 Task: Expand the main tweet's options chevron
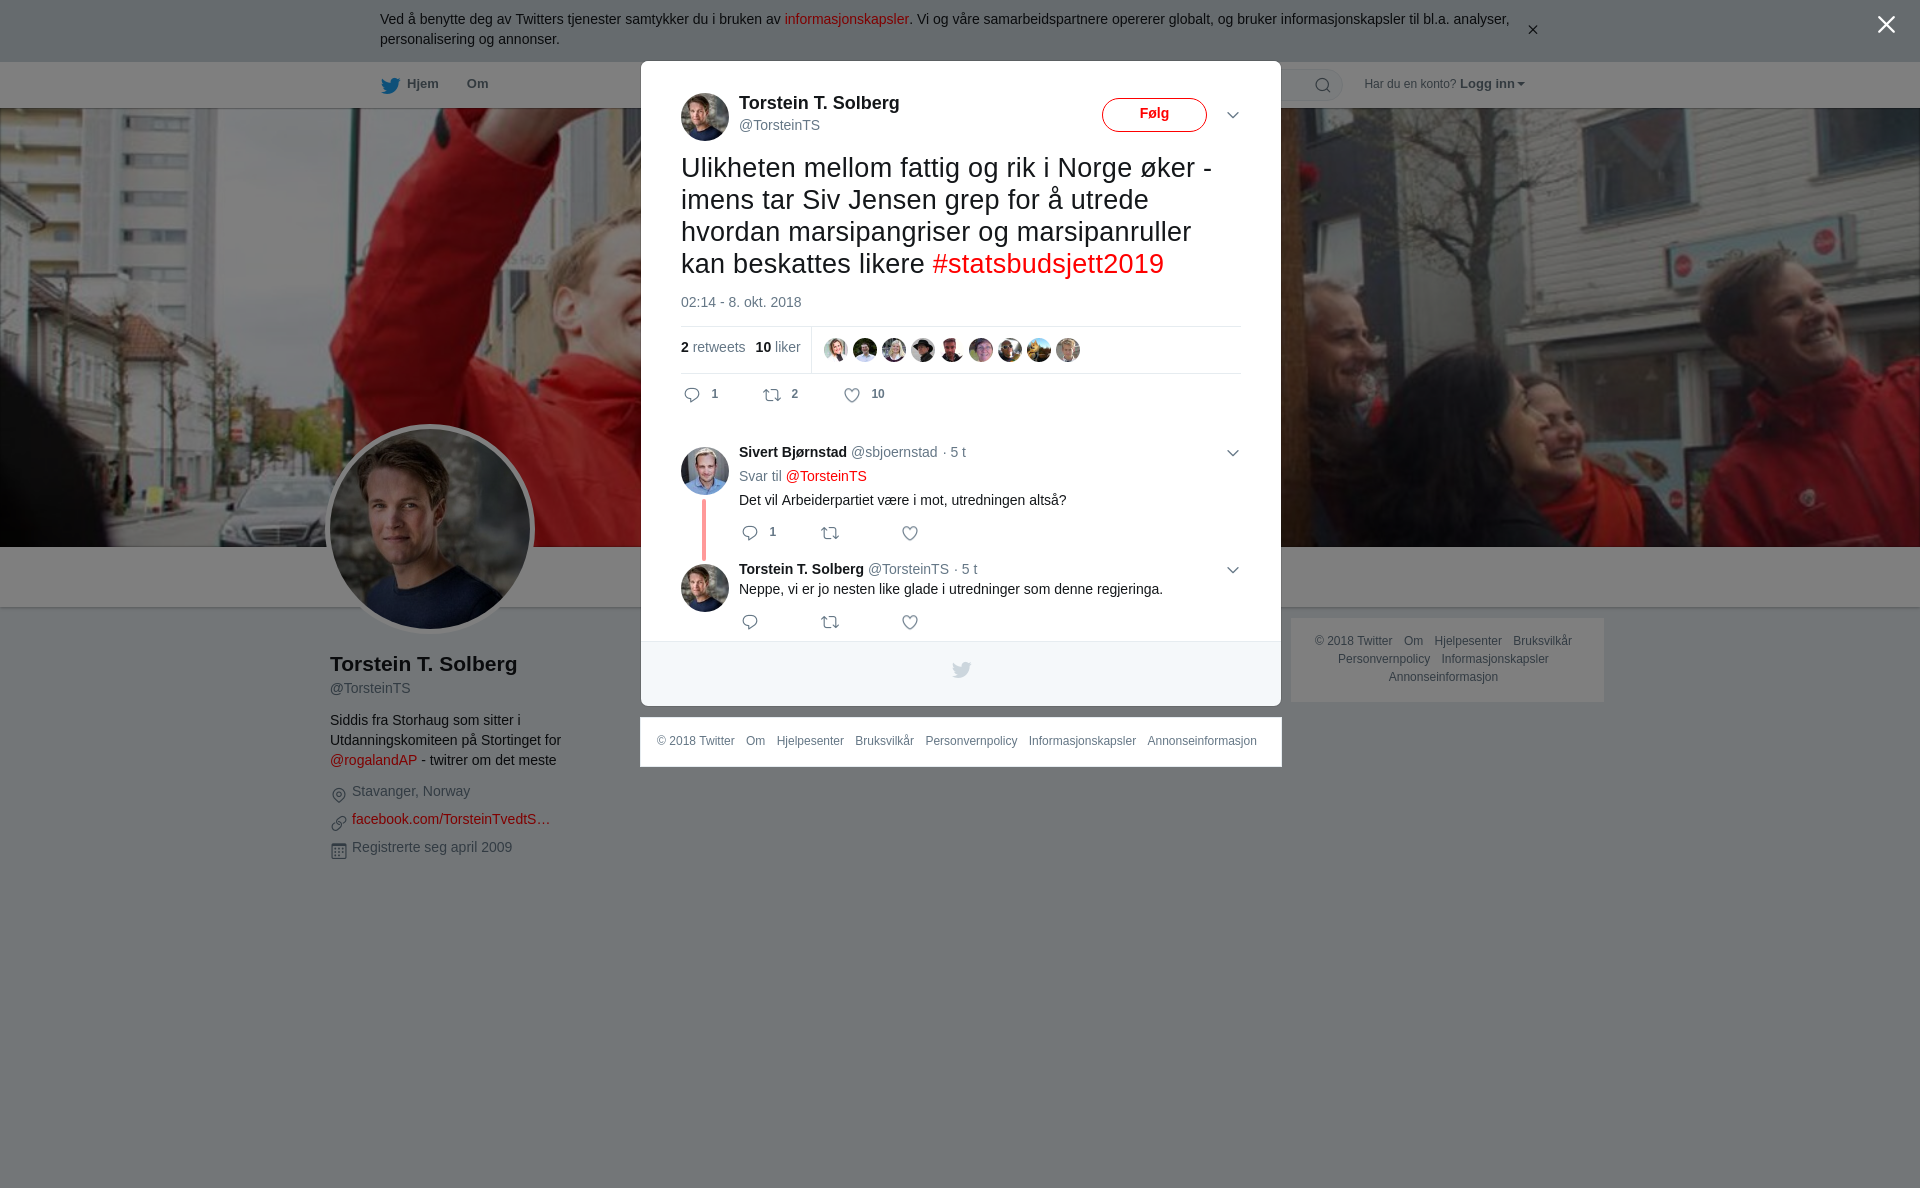click(1233, 115)
